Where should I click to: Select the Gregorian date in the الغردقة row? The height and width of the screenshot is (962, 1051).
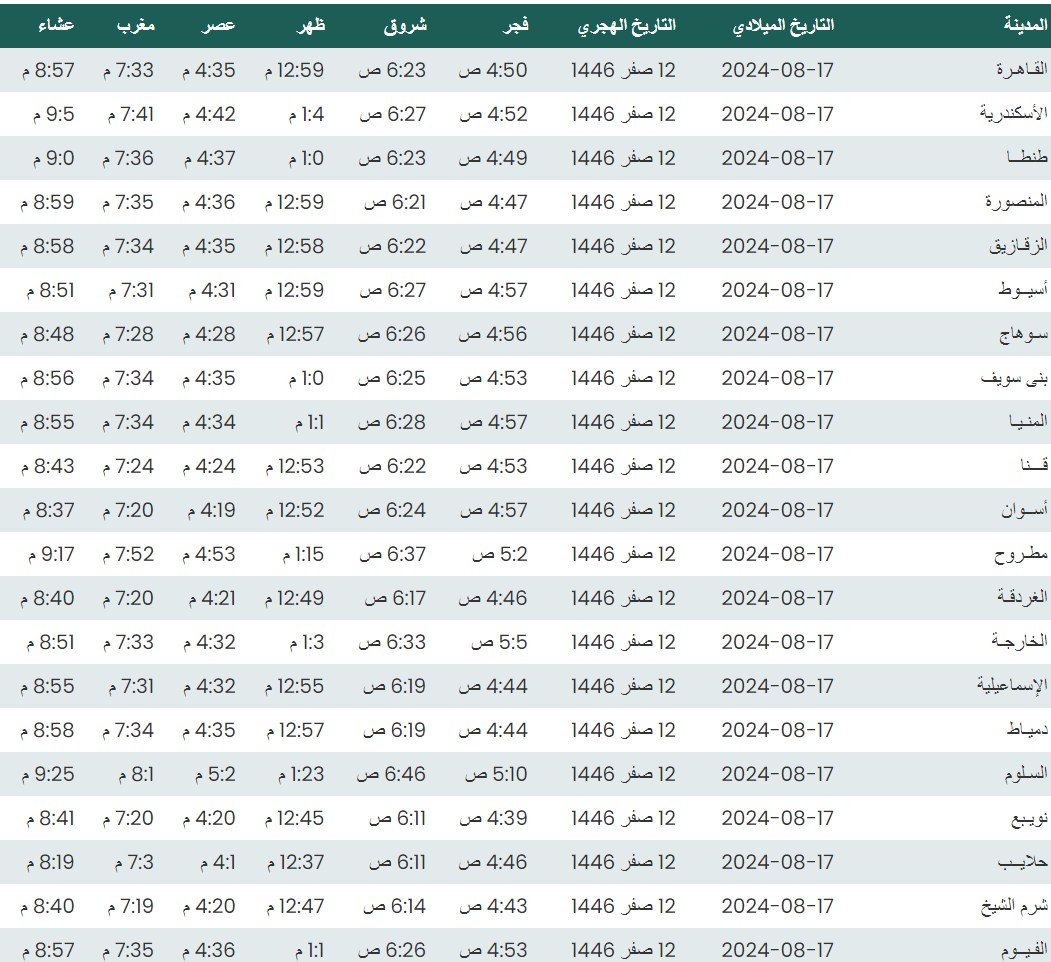tap(777, 598)
